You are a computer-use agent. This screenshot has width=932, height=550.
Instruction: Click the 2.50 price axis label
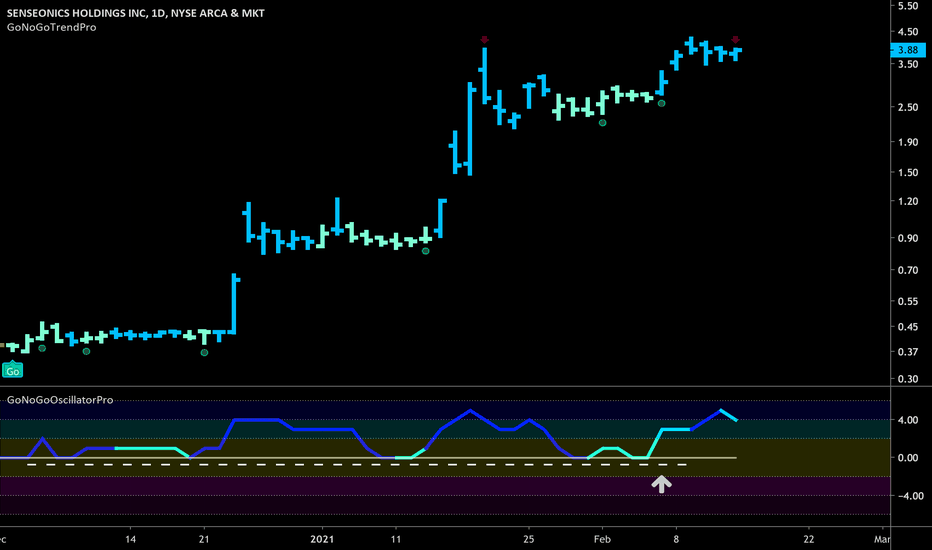(908, 107)
